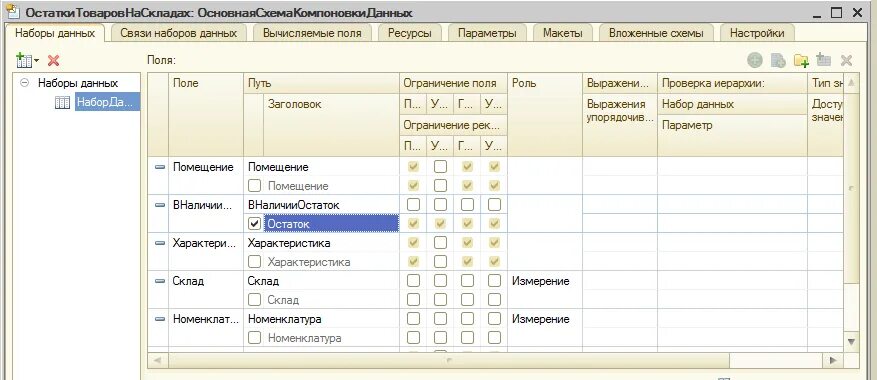Uncheck the Остаток header checkbox
This screenshot has height=380, width=877.
(x=254, y=224)
